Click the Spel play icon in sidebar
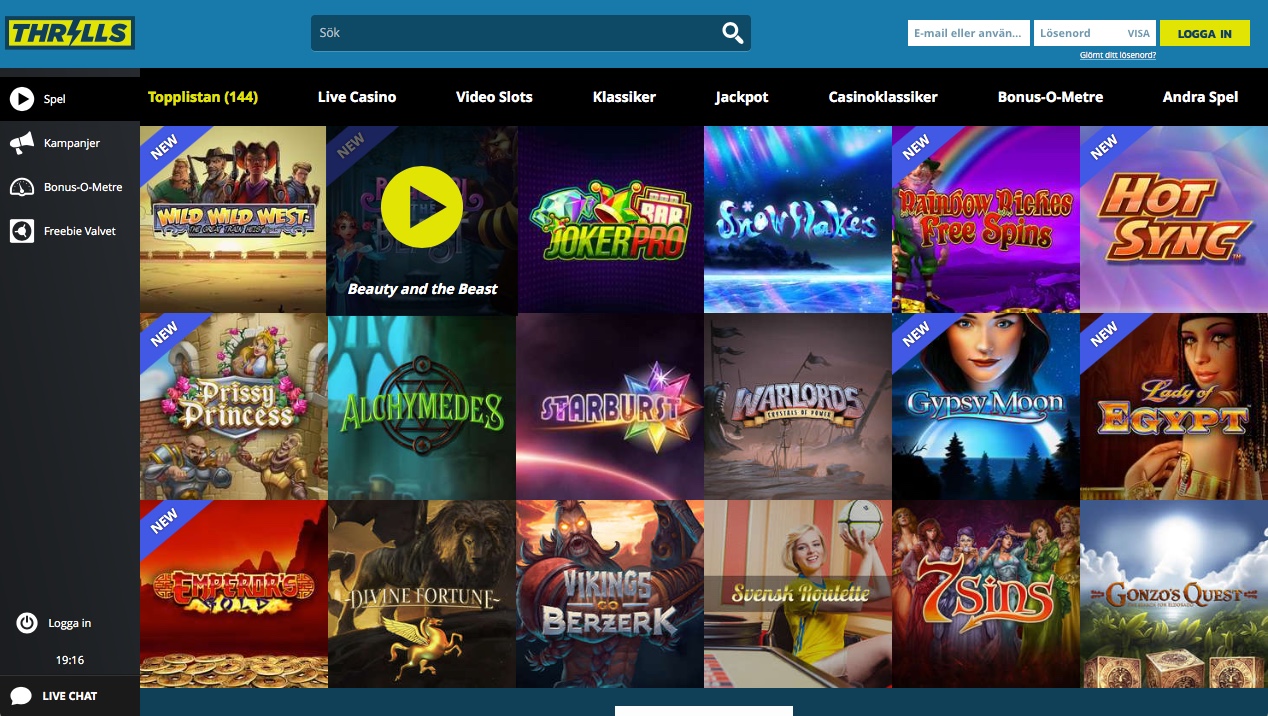Image resolution: width=1268 pixels, height=716 pixels. click(21, 99)
